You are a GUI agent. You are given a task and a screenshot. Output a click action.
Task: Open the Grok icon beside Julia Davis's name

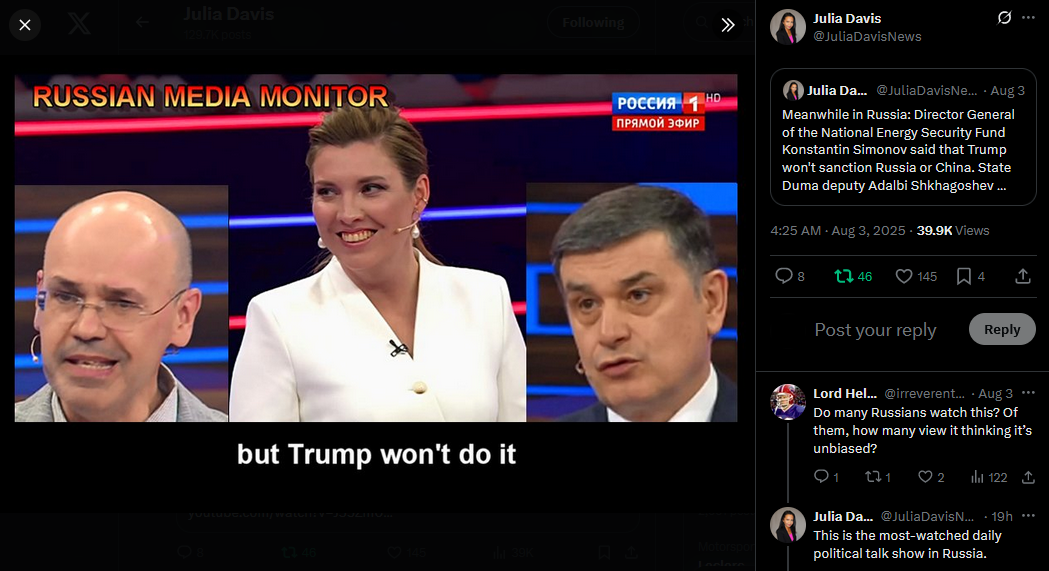pos(1004,18)
